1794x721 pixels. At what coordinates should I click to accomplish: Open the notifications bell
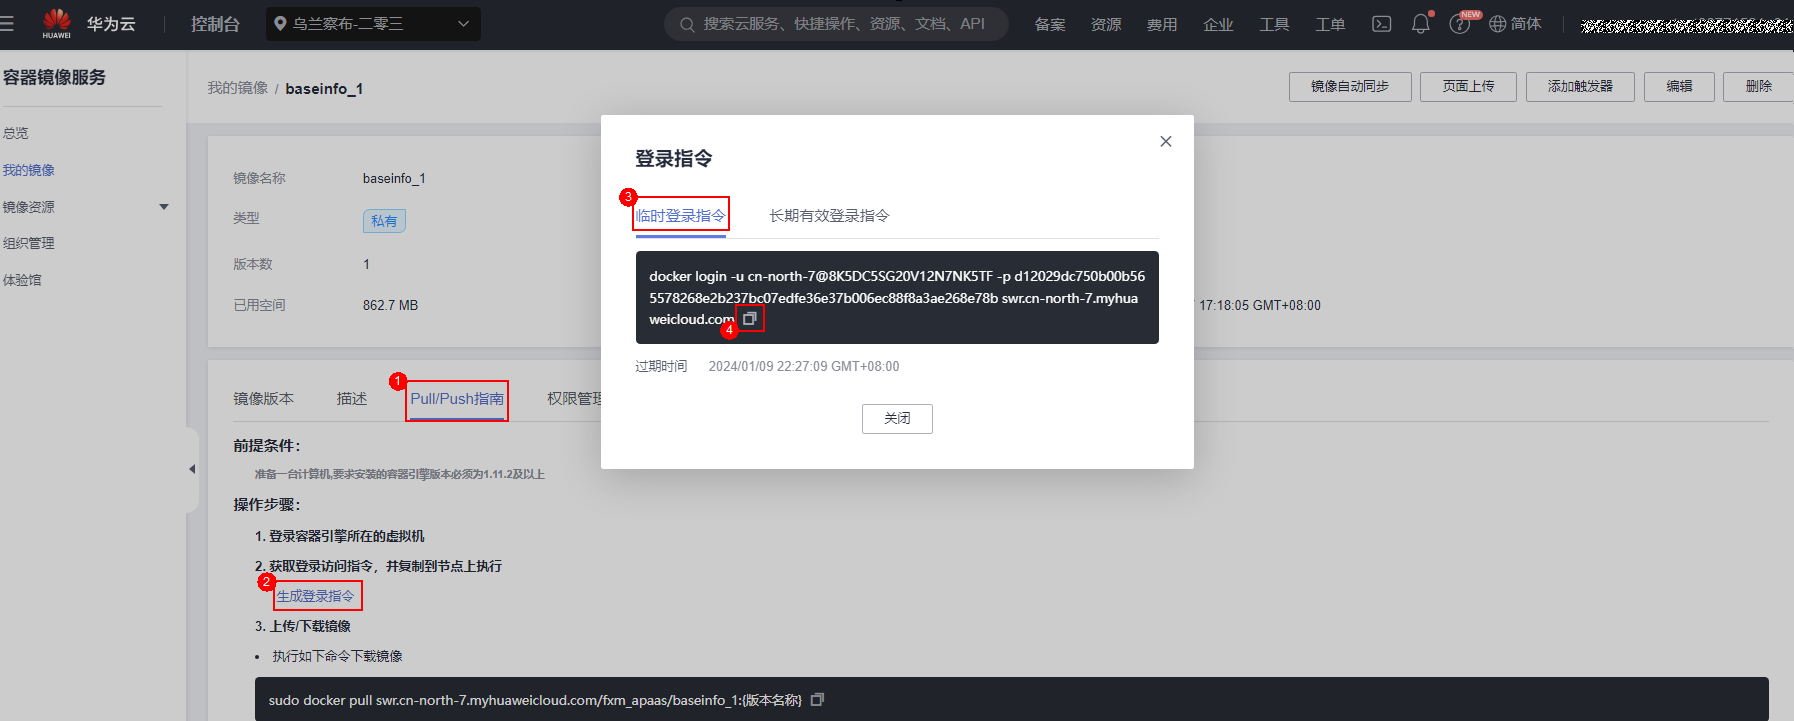click(1420, 24)
